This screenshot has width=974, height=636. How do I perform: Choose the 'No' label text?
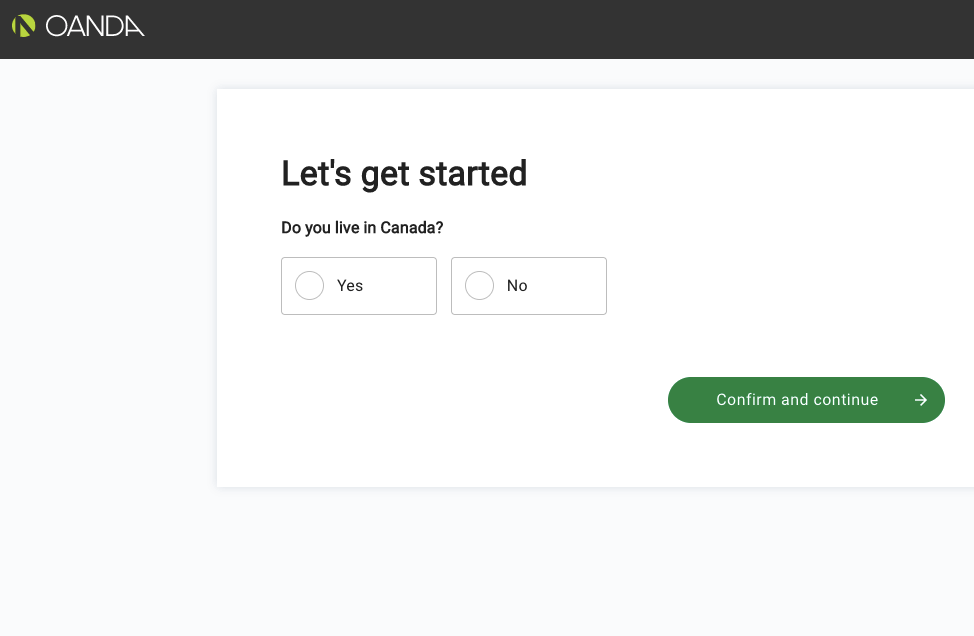tap(517, 286)
